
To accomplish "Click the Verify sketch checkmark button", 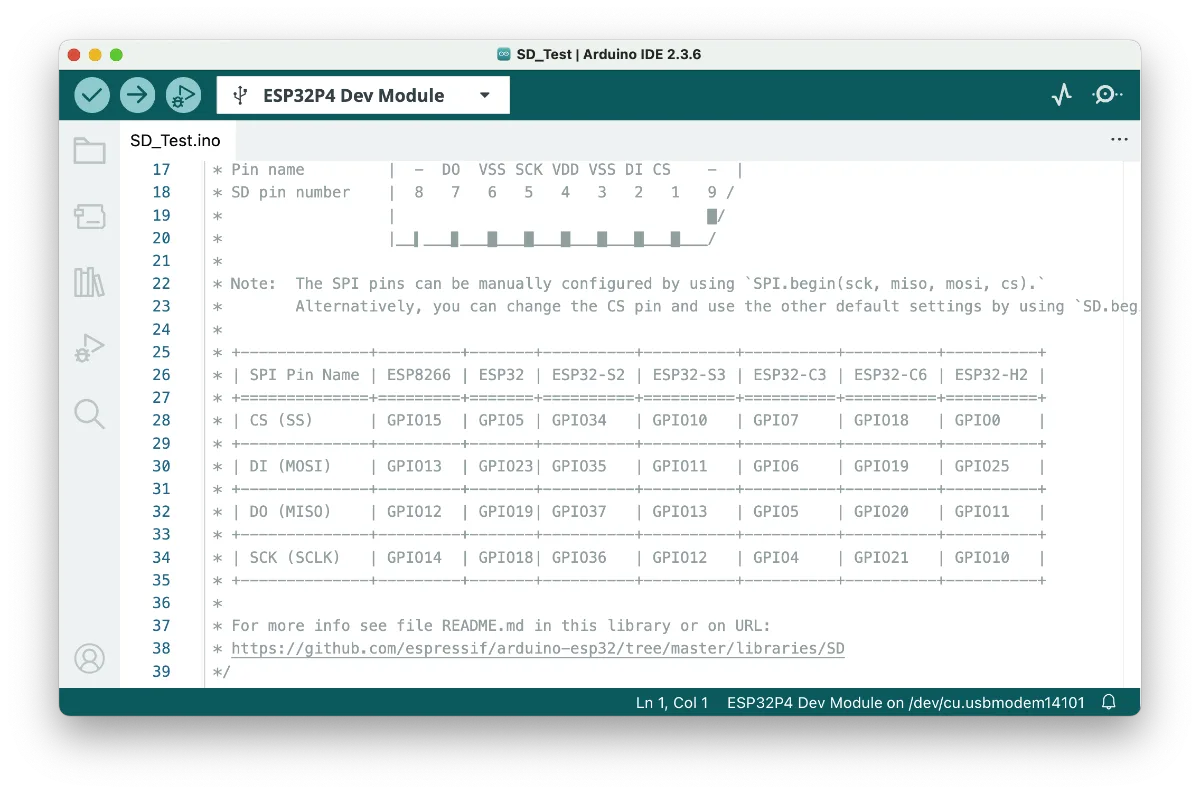I will [92, 95].
